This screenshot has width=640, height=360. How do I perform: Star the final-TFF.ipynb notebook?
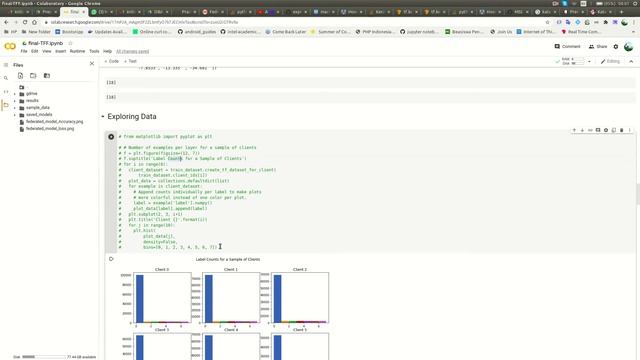point(70,43)
